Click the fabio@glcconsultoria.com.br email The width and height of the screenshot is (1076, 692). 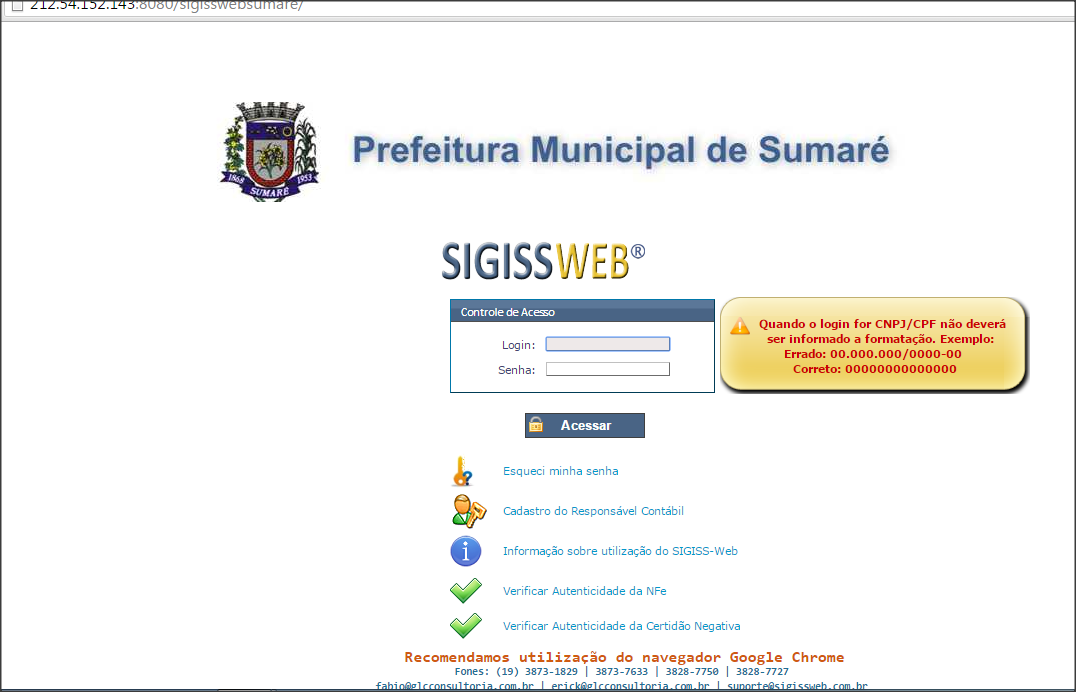[454, 686]
